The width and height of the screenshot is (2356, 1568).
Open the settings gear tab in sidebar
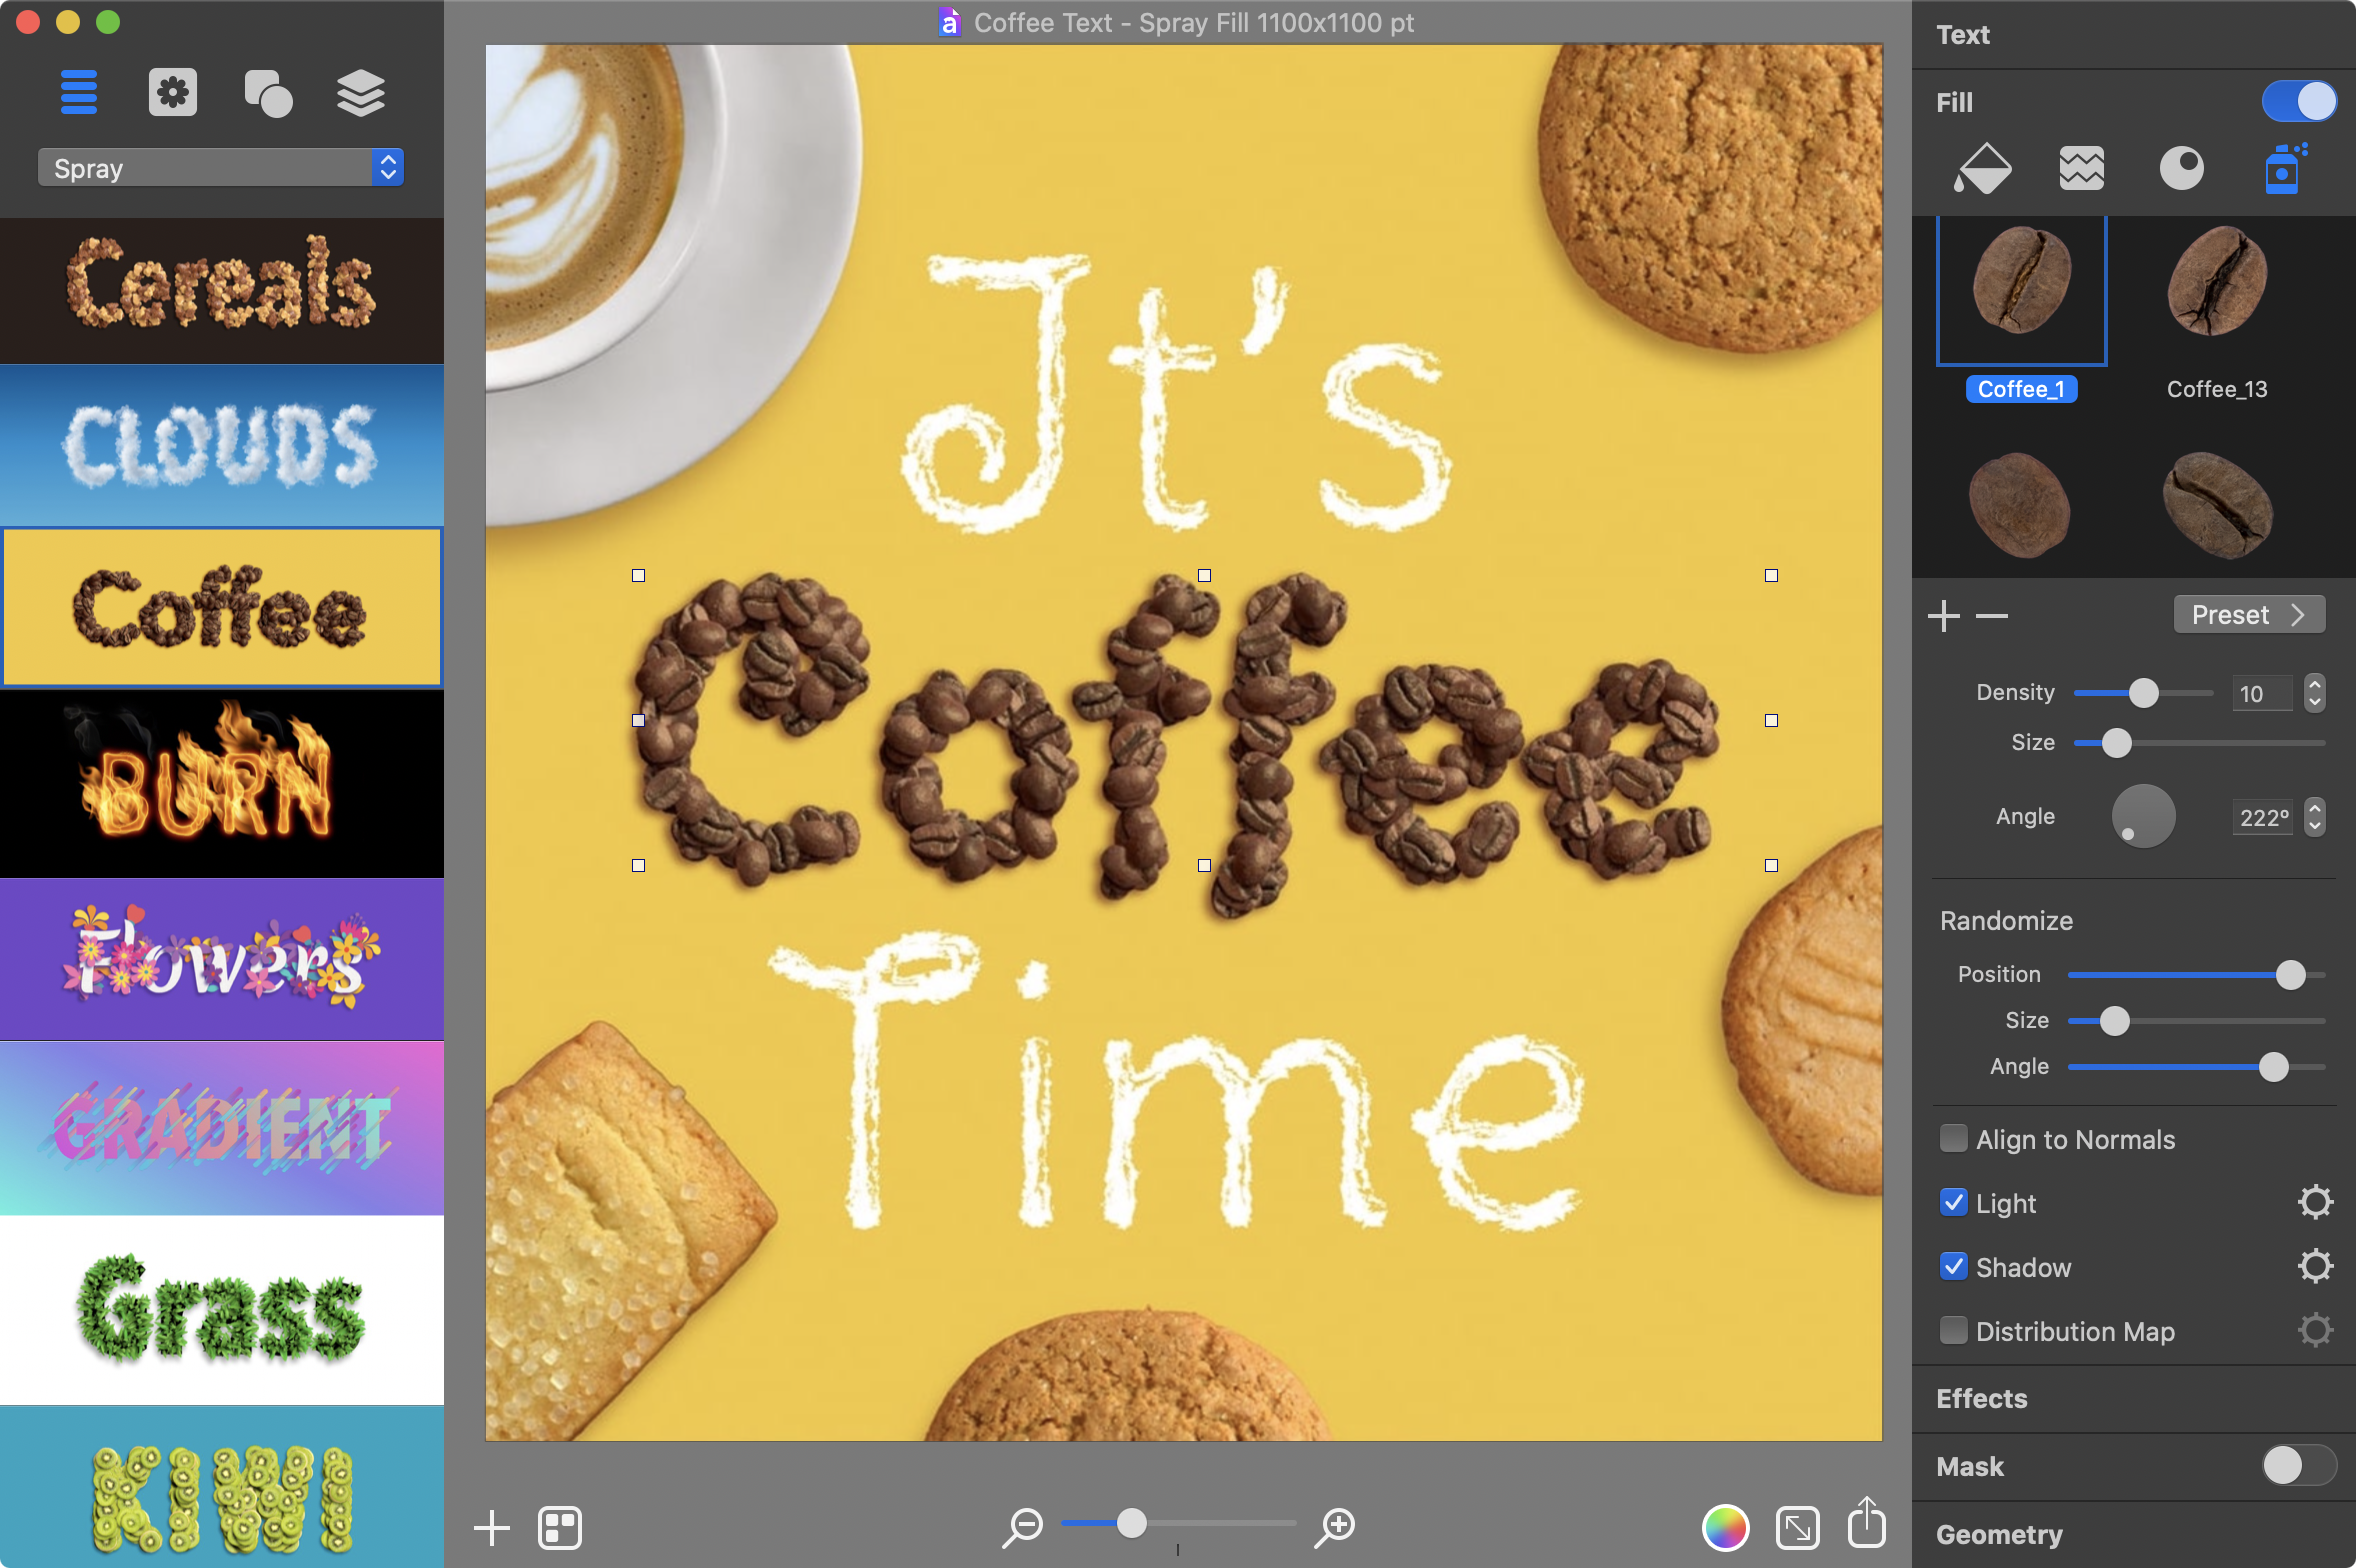tap(173, 93)
